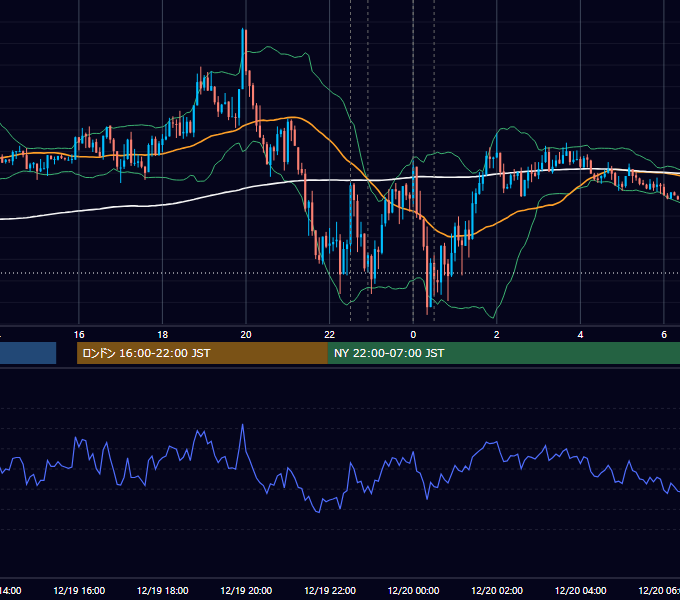Click the hour 2 axis label

tap(497, 335)
